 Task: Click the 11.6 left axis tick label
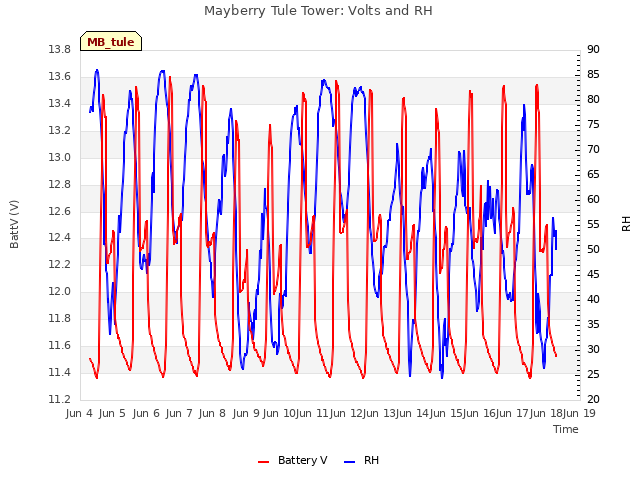[60, 345]
